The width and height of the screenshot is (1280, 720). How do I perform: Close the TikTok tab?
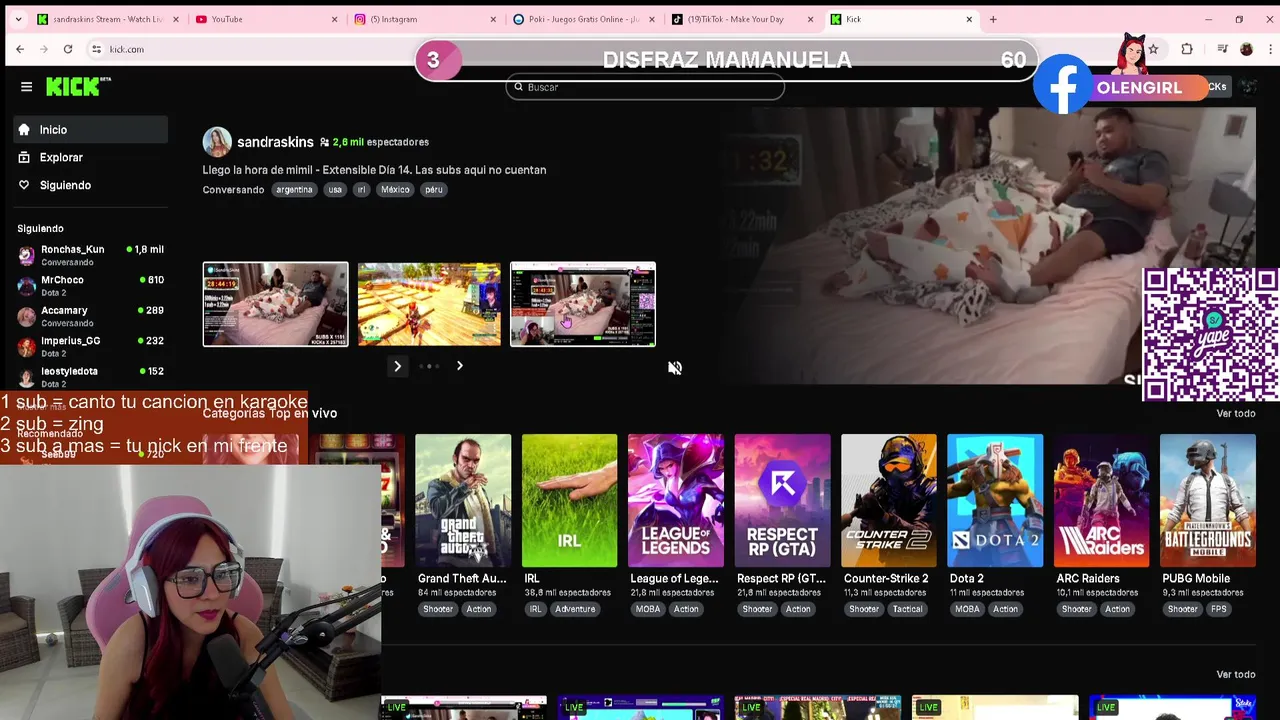point(811,19)
